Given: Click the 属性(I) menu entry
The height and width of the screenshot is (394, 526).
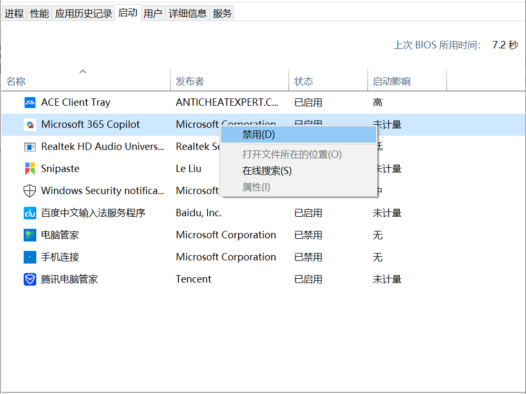Looking at the screenshot, I should click(299, 187).
